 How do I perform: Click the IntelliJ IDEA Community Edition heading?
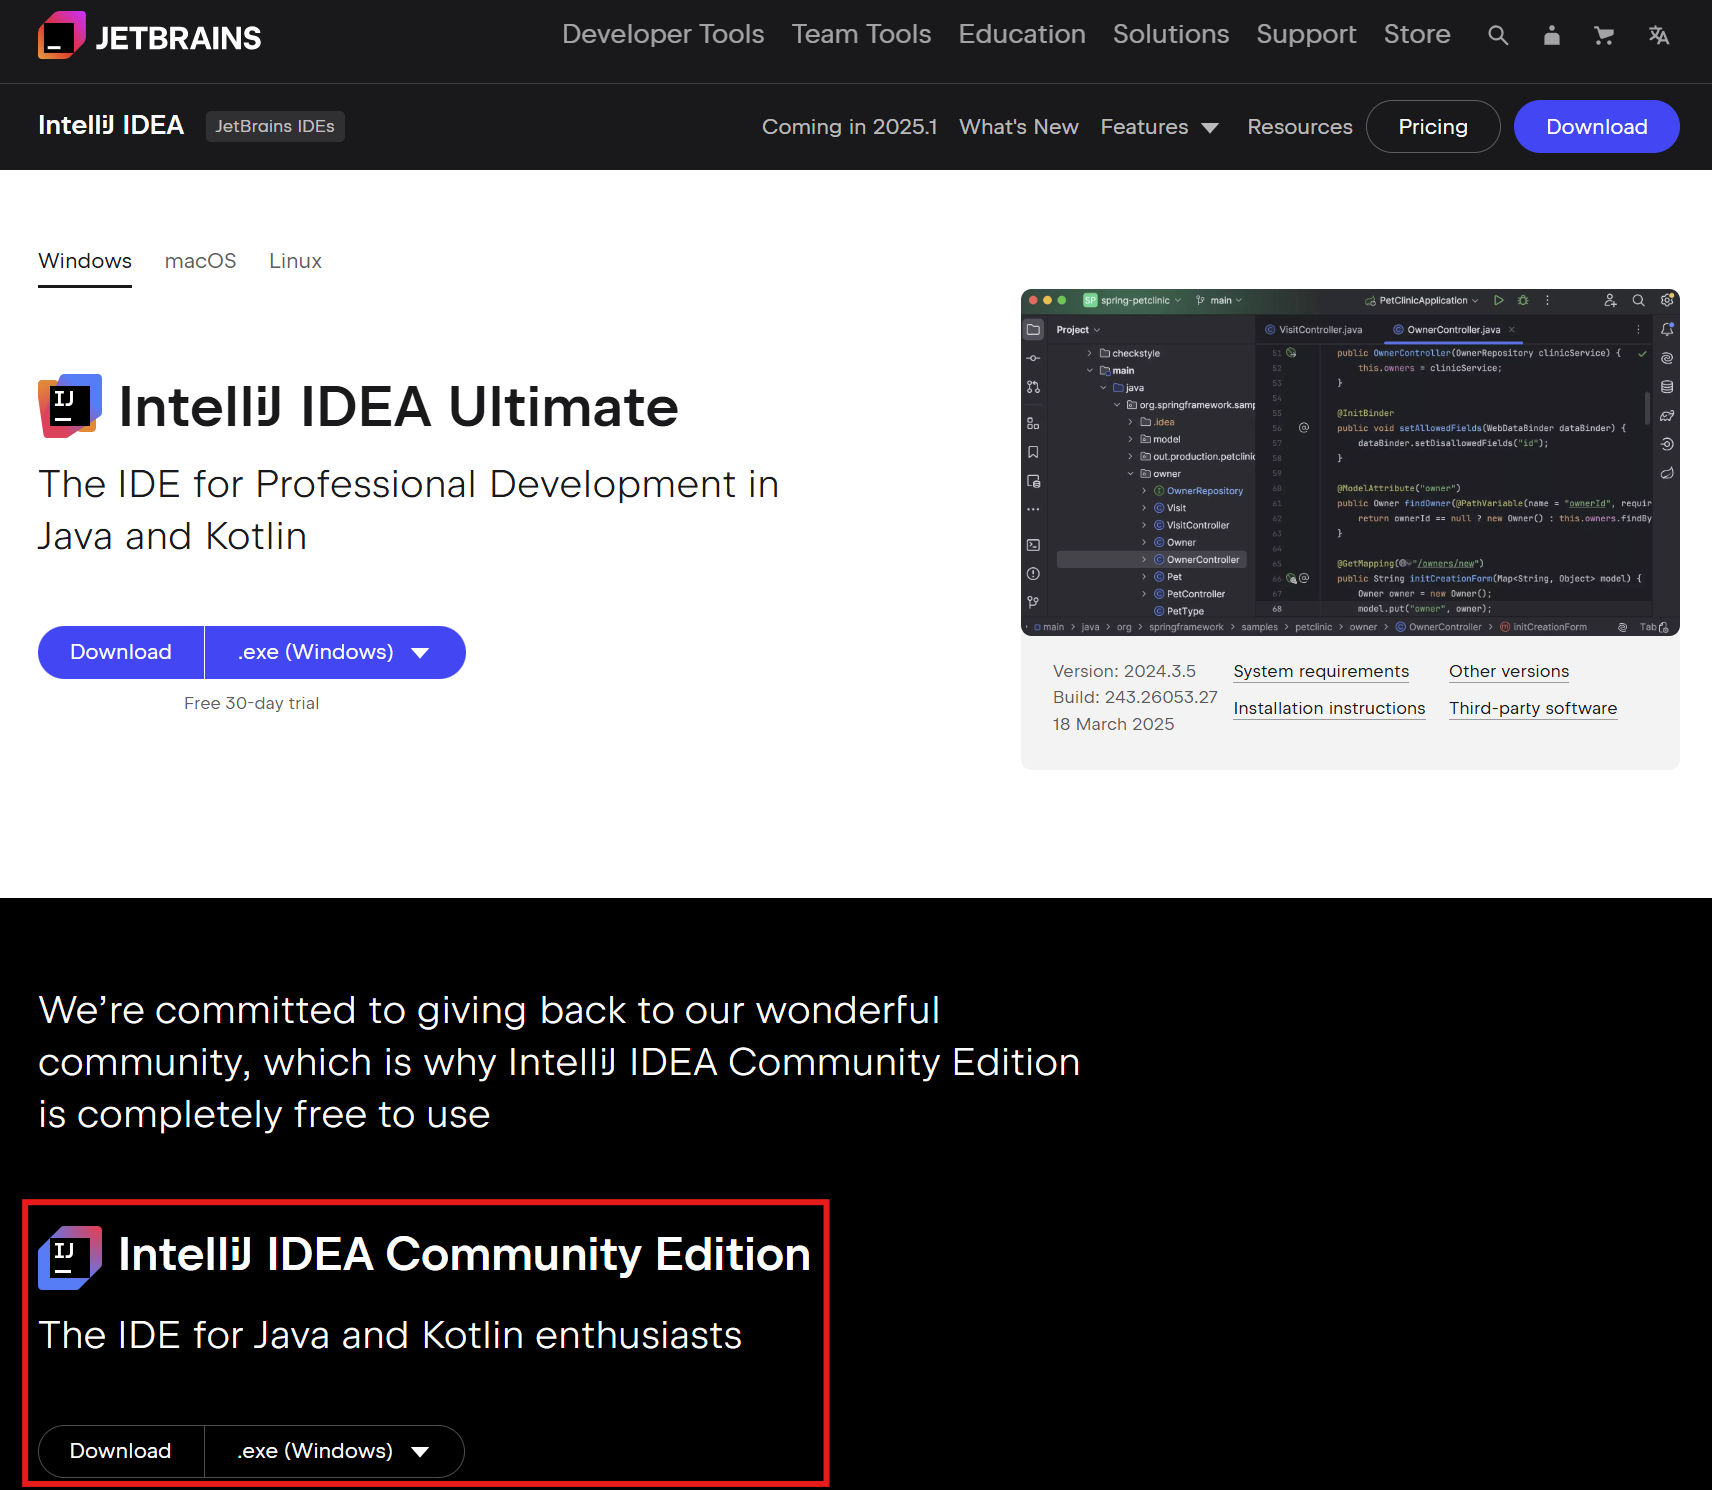click(x=465, y=1255)
